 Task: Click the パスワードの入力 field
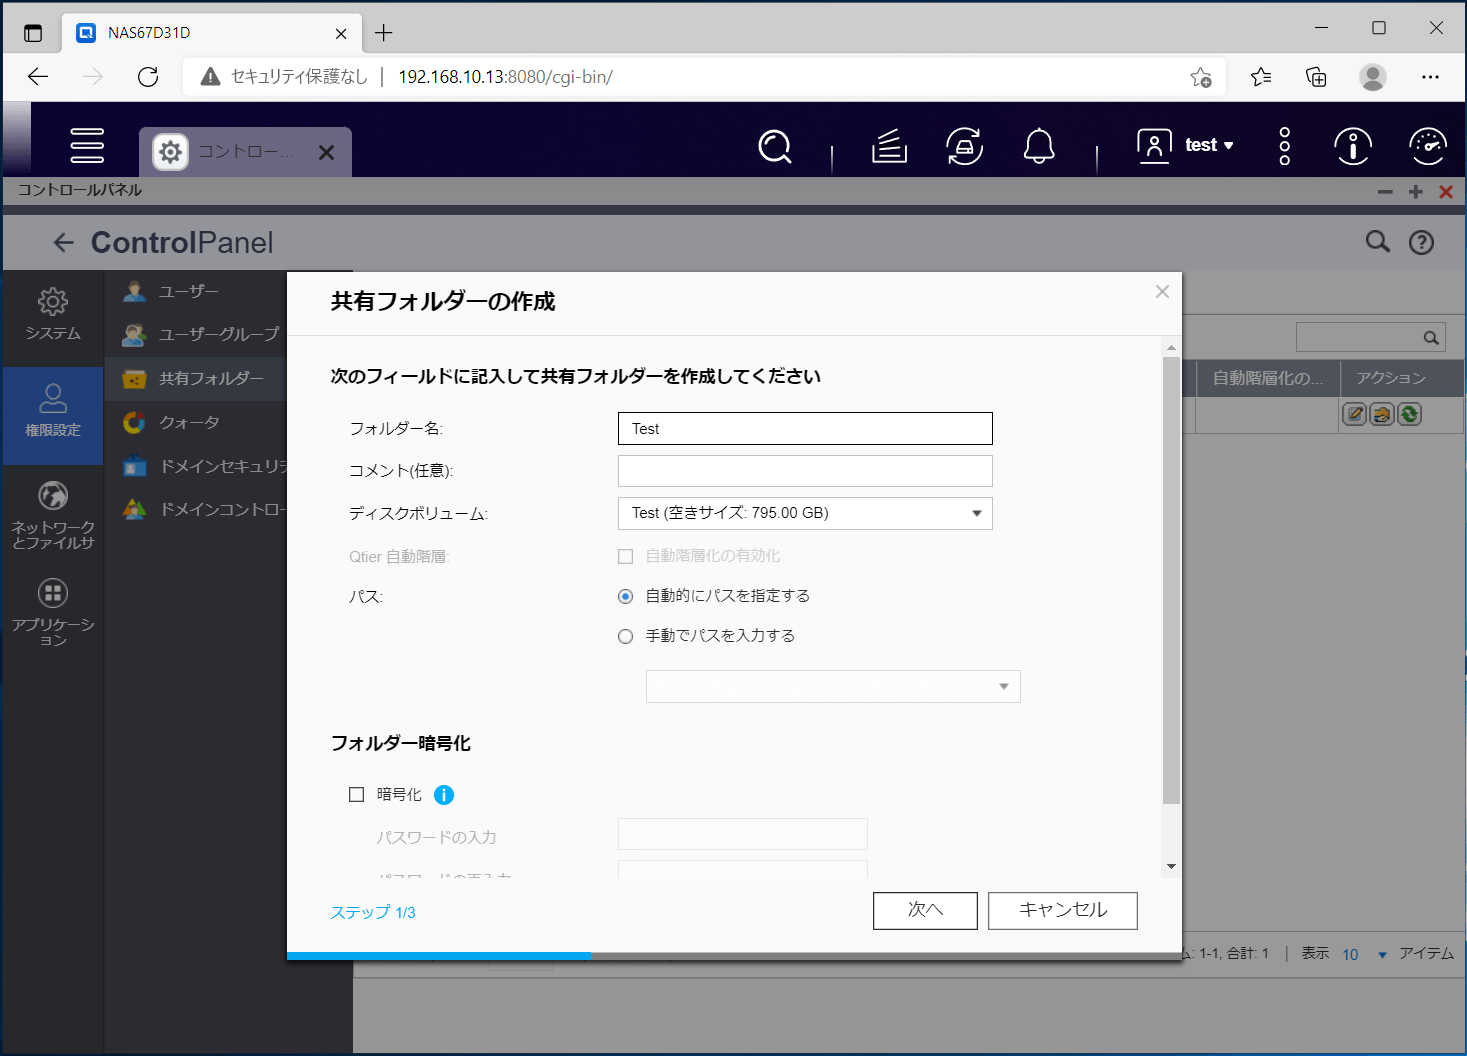click(743, 834)
